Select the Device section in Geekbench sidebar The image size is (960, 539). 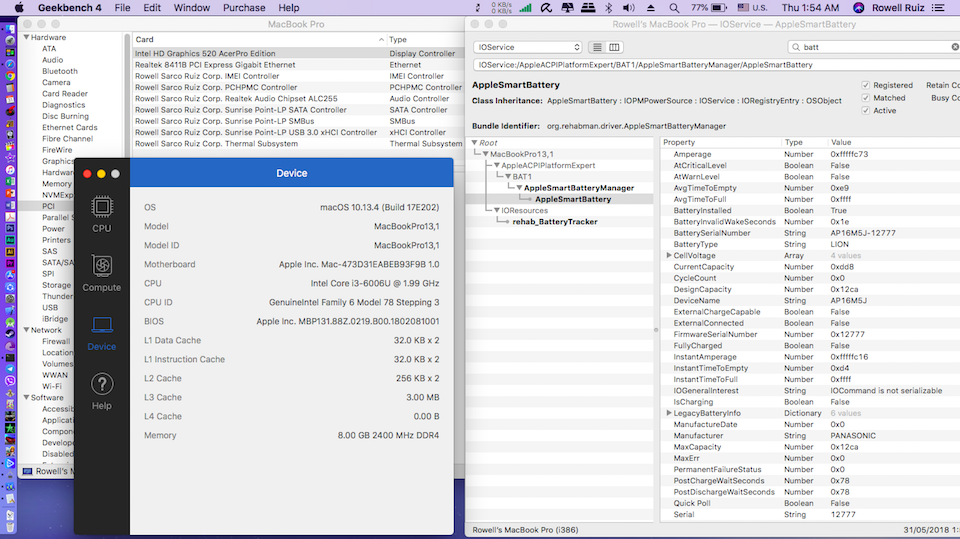pos(102,333)
